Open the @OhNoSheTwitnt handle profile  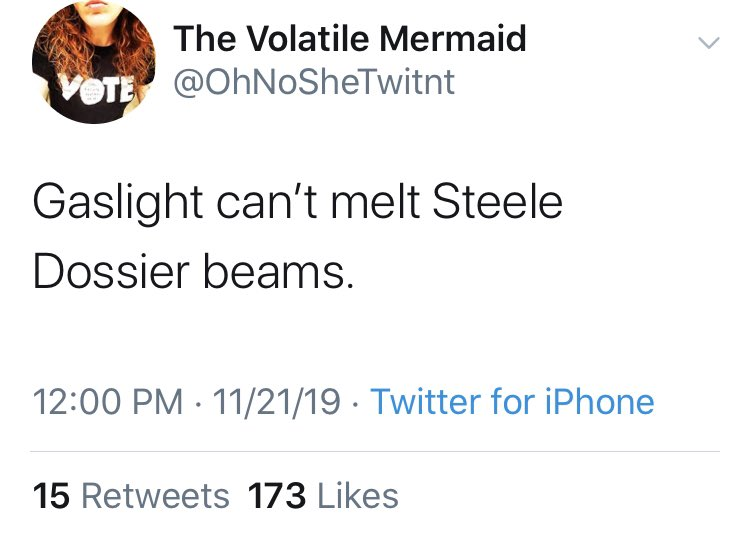pos(314,82)
